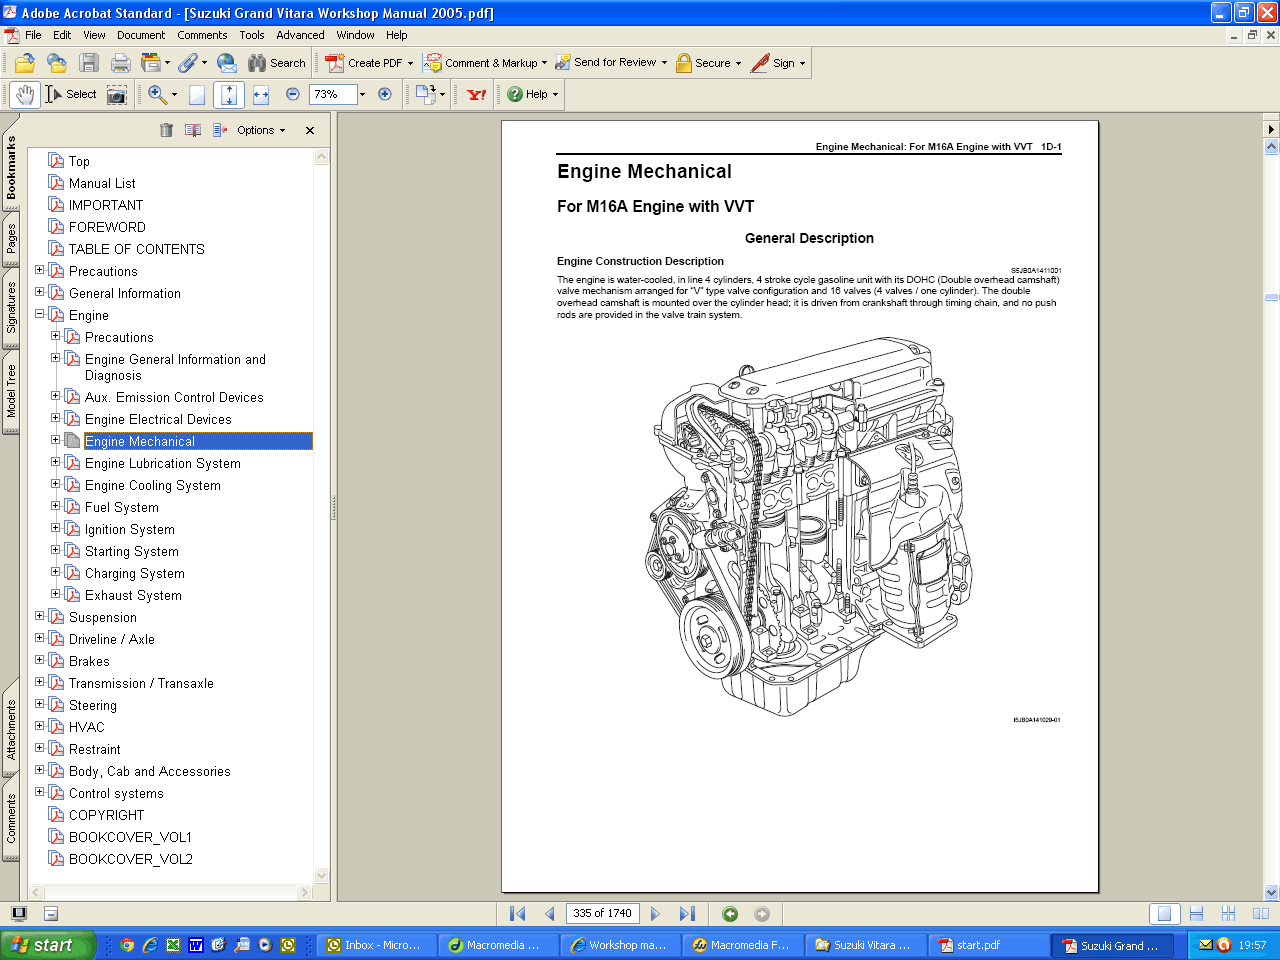Select Facing pages layout icon
The height and width of the screenshot is (960, 1280).
tap(1260, 913)
